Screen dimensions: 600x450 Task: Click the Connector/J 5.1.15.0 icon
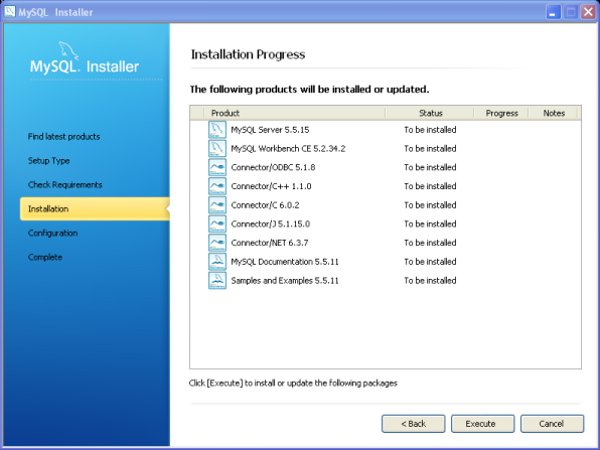click(217, 223)
